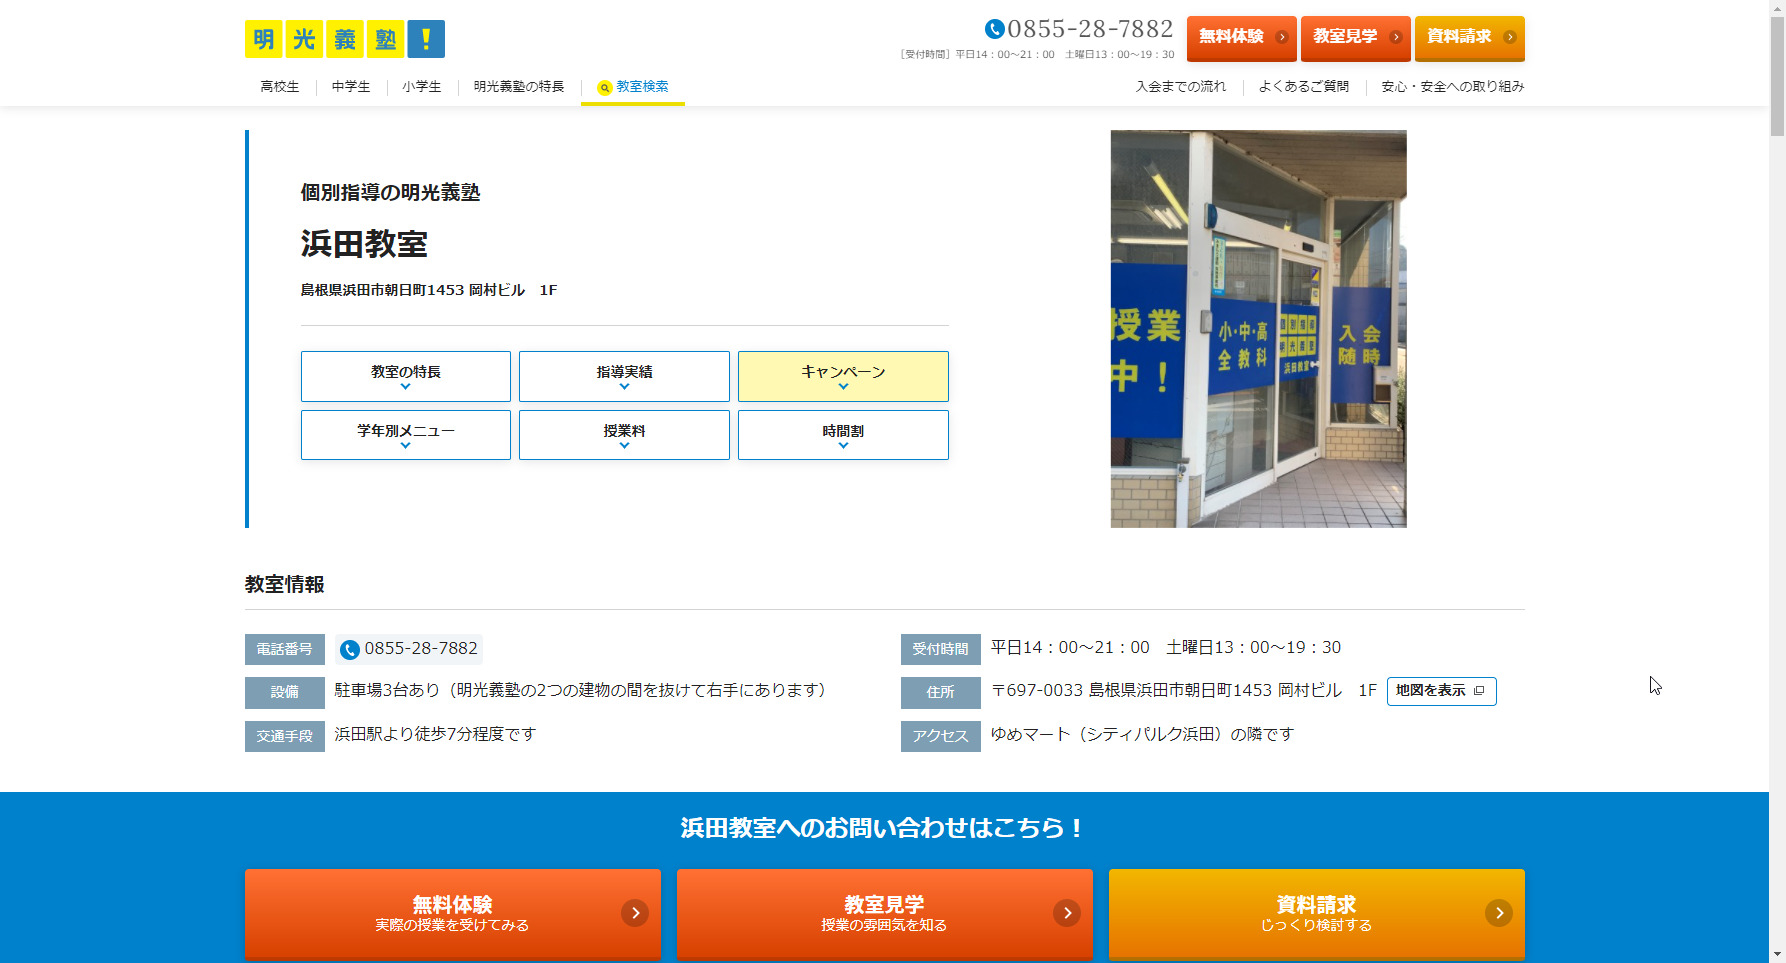Click the circle arrow on the bottom 教室見学 banner

1067,913
